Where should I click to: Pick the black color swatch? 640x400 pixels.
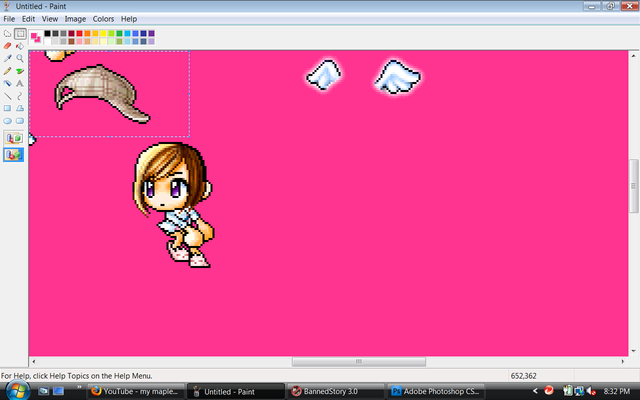click(47, 33)
